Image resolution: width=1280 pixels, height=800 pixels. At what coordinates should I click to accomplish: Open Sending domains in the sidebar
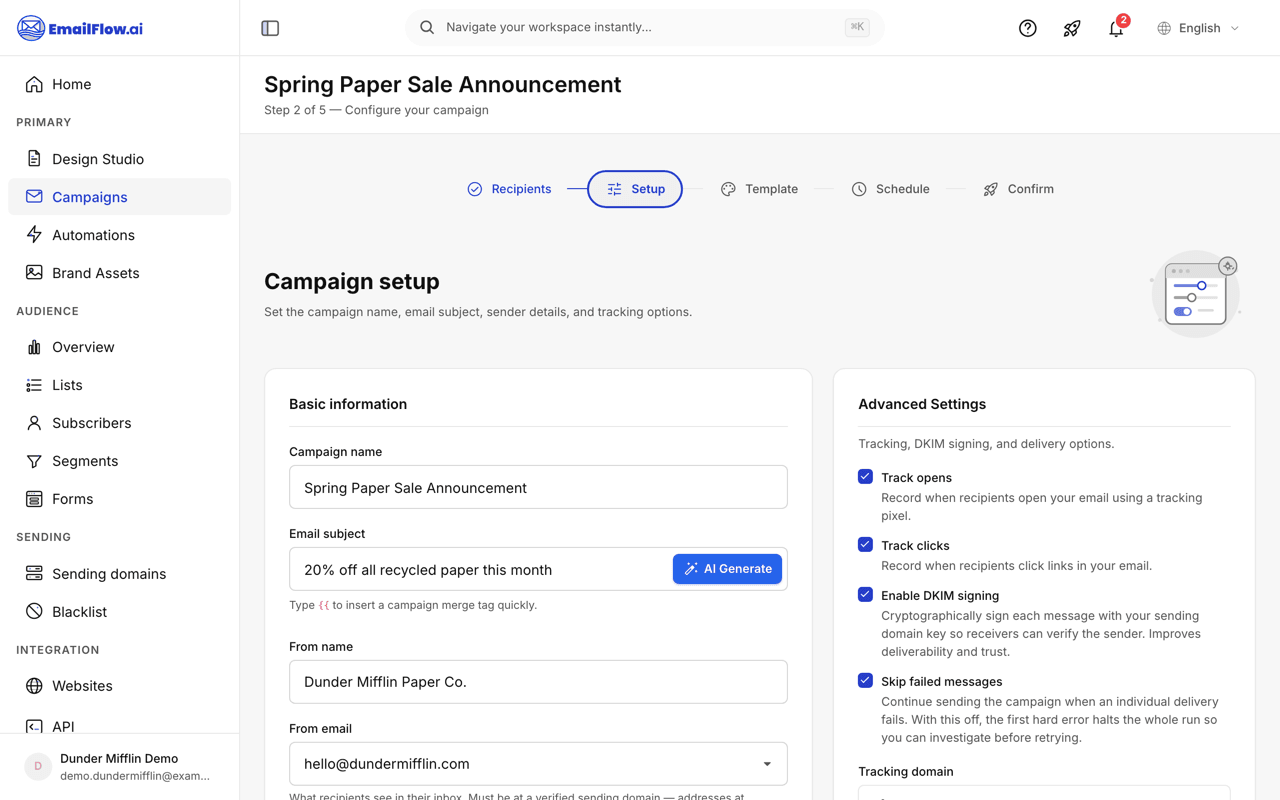(119, 574)
